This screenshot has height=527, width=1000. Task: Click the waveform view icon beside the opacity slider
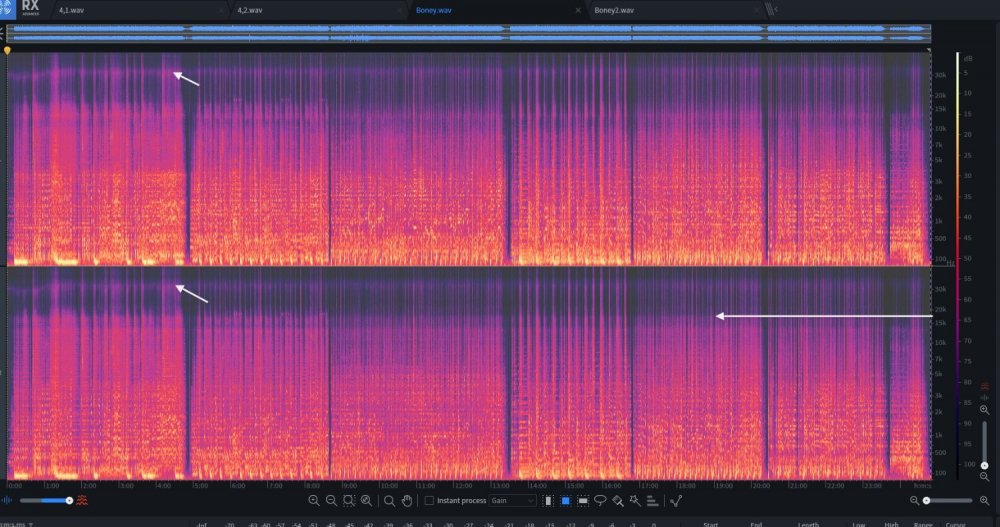[7, 501]
